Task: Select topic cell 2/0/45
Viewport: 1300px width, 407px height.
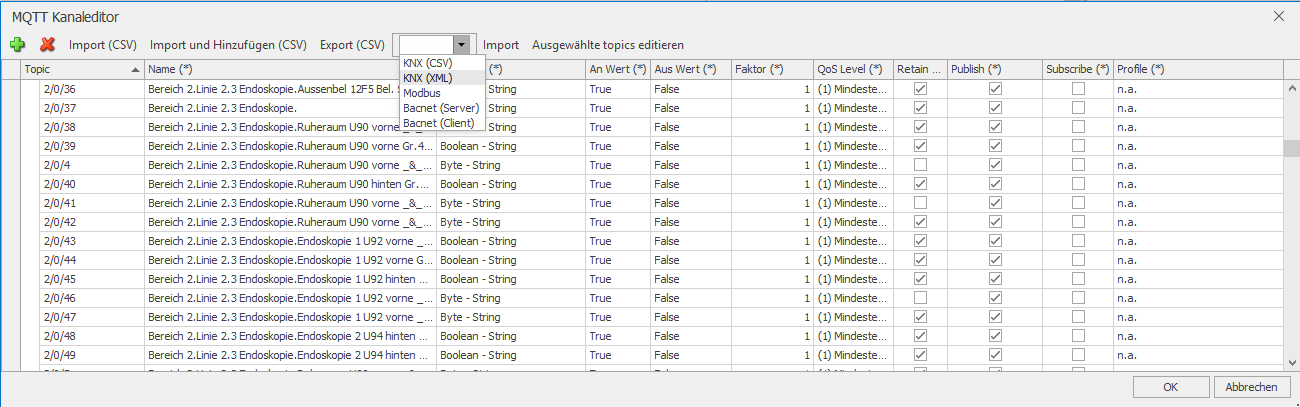Action: click(x=92, y=279)
